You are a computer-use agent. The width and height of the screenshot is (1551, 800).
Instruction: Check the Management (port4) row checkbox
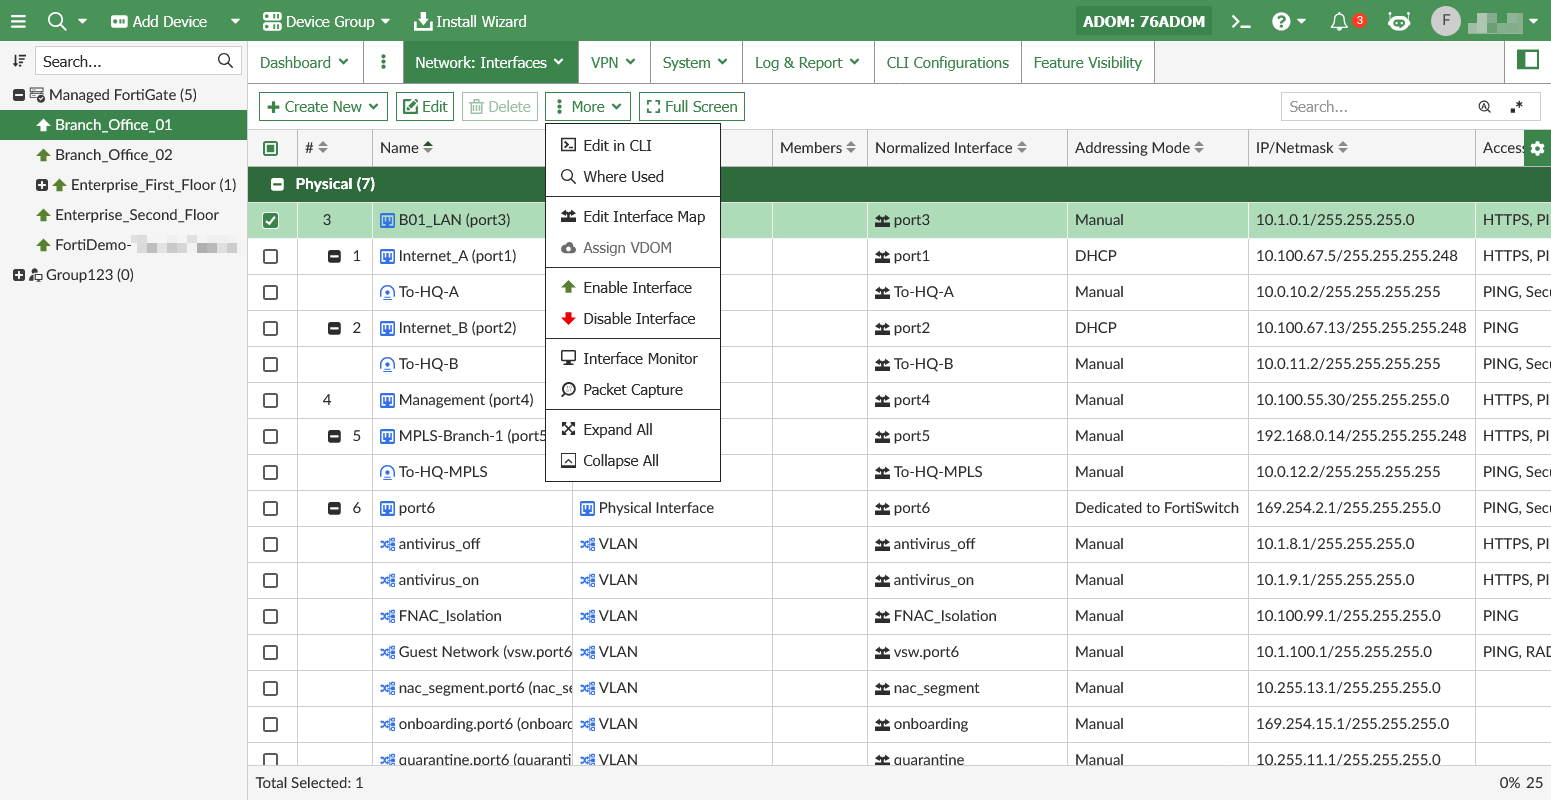tap(271, 400)
